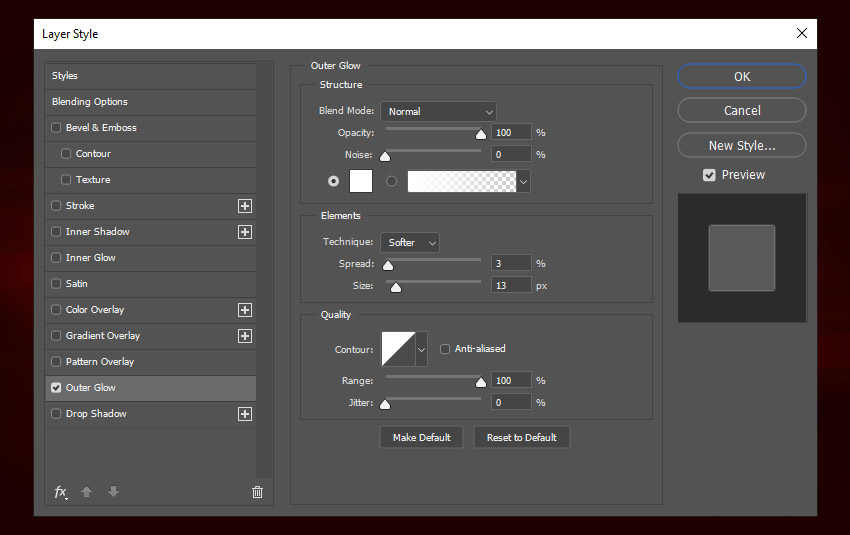The height and width of the screenshot is (535, 850).
Task: Add a Gradient Overlay with its plus icon
Action: coord(245,336)
